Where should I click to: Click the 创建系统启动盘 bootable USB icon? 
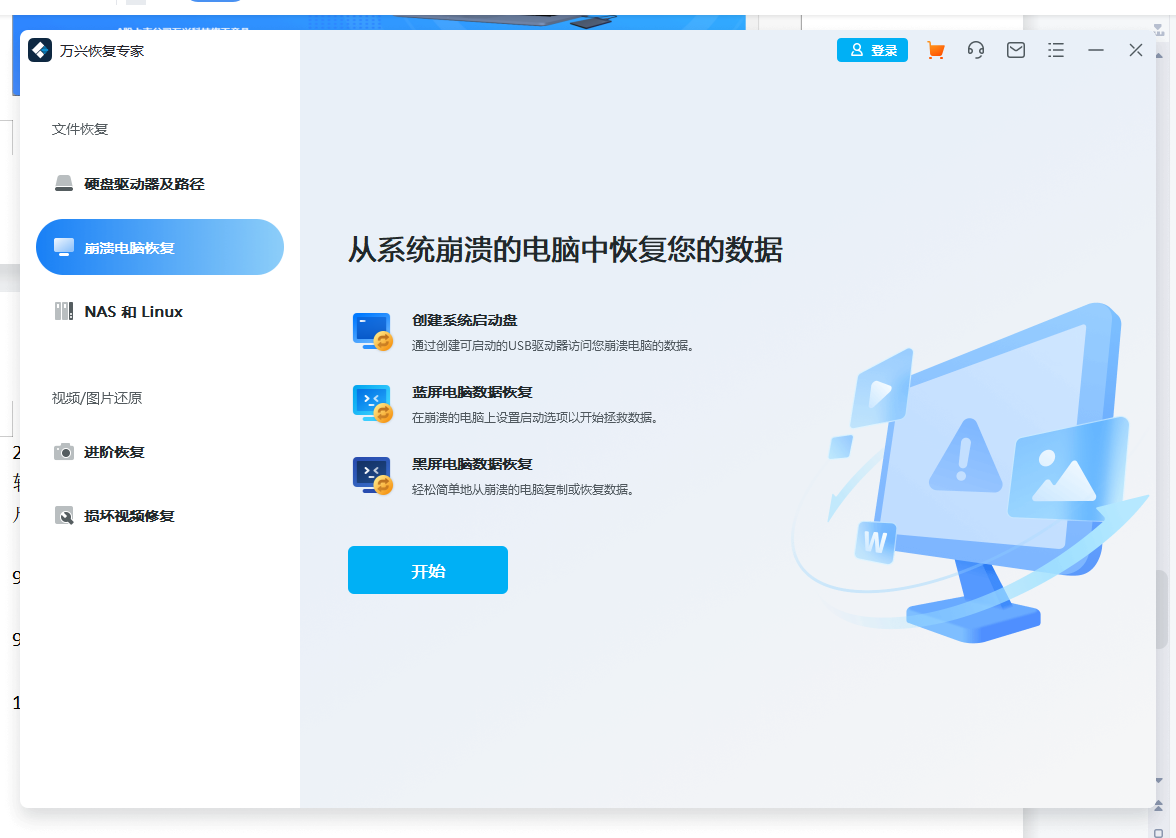click(372, 332)
